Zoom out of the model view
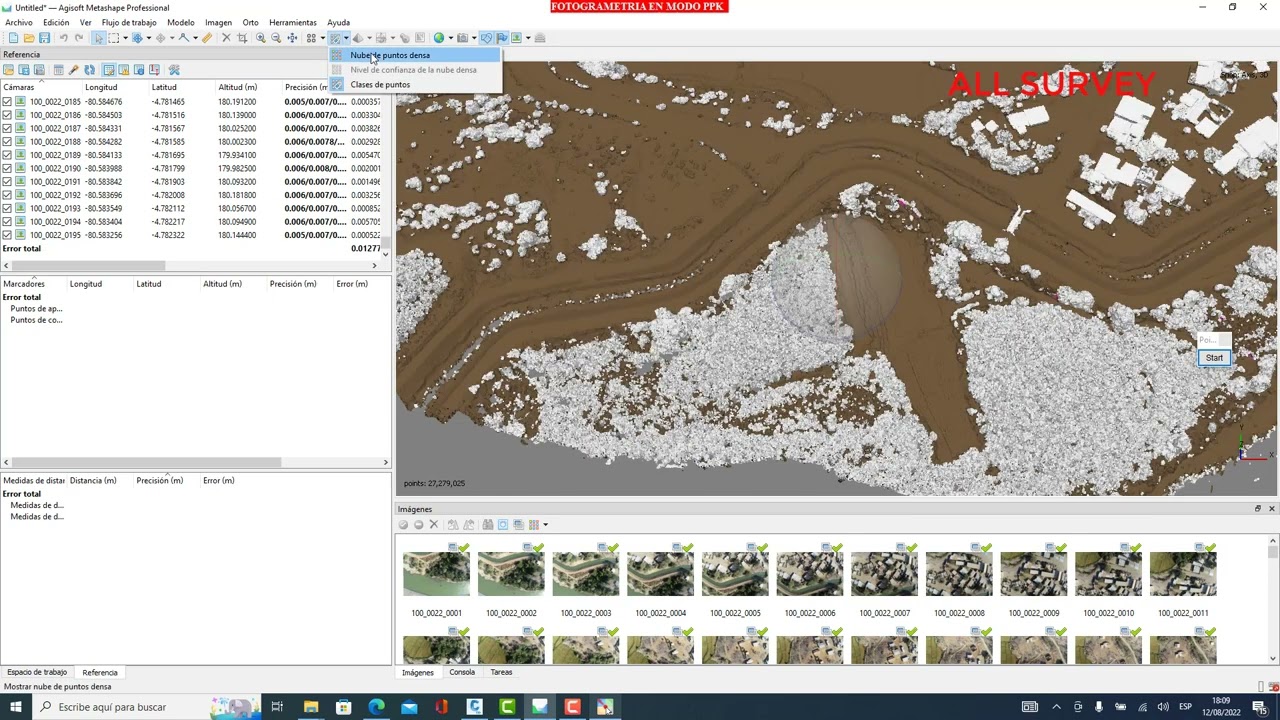Image resolution: width=1280 pixels, height=720 pixels. tap(276, 38)
